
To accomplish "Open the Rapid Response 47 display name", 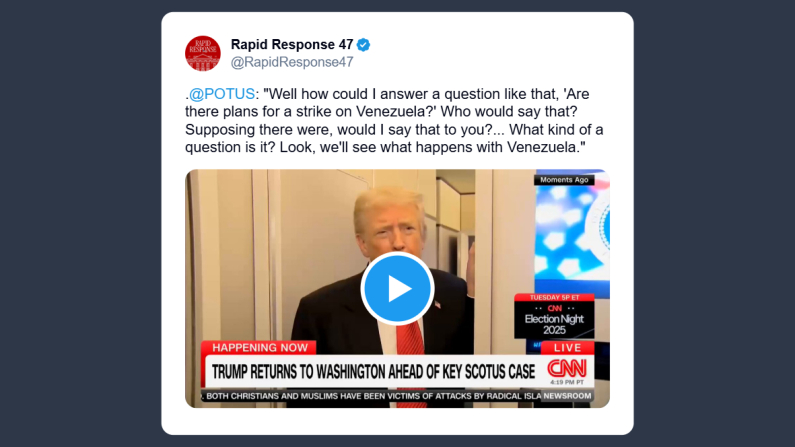I will [292, 45].
